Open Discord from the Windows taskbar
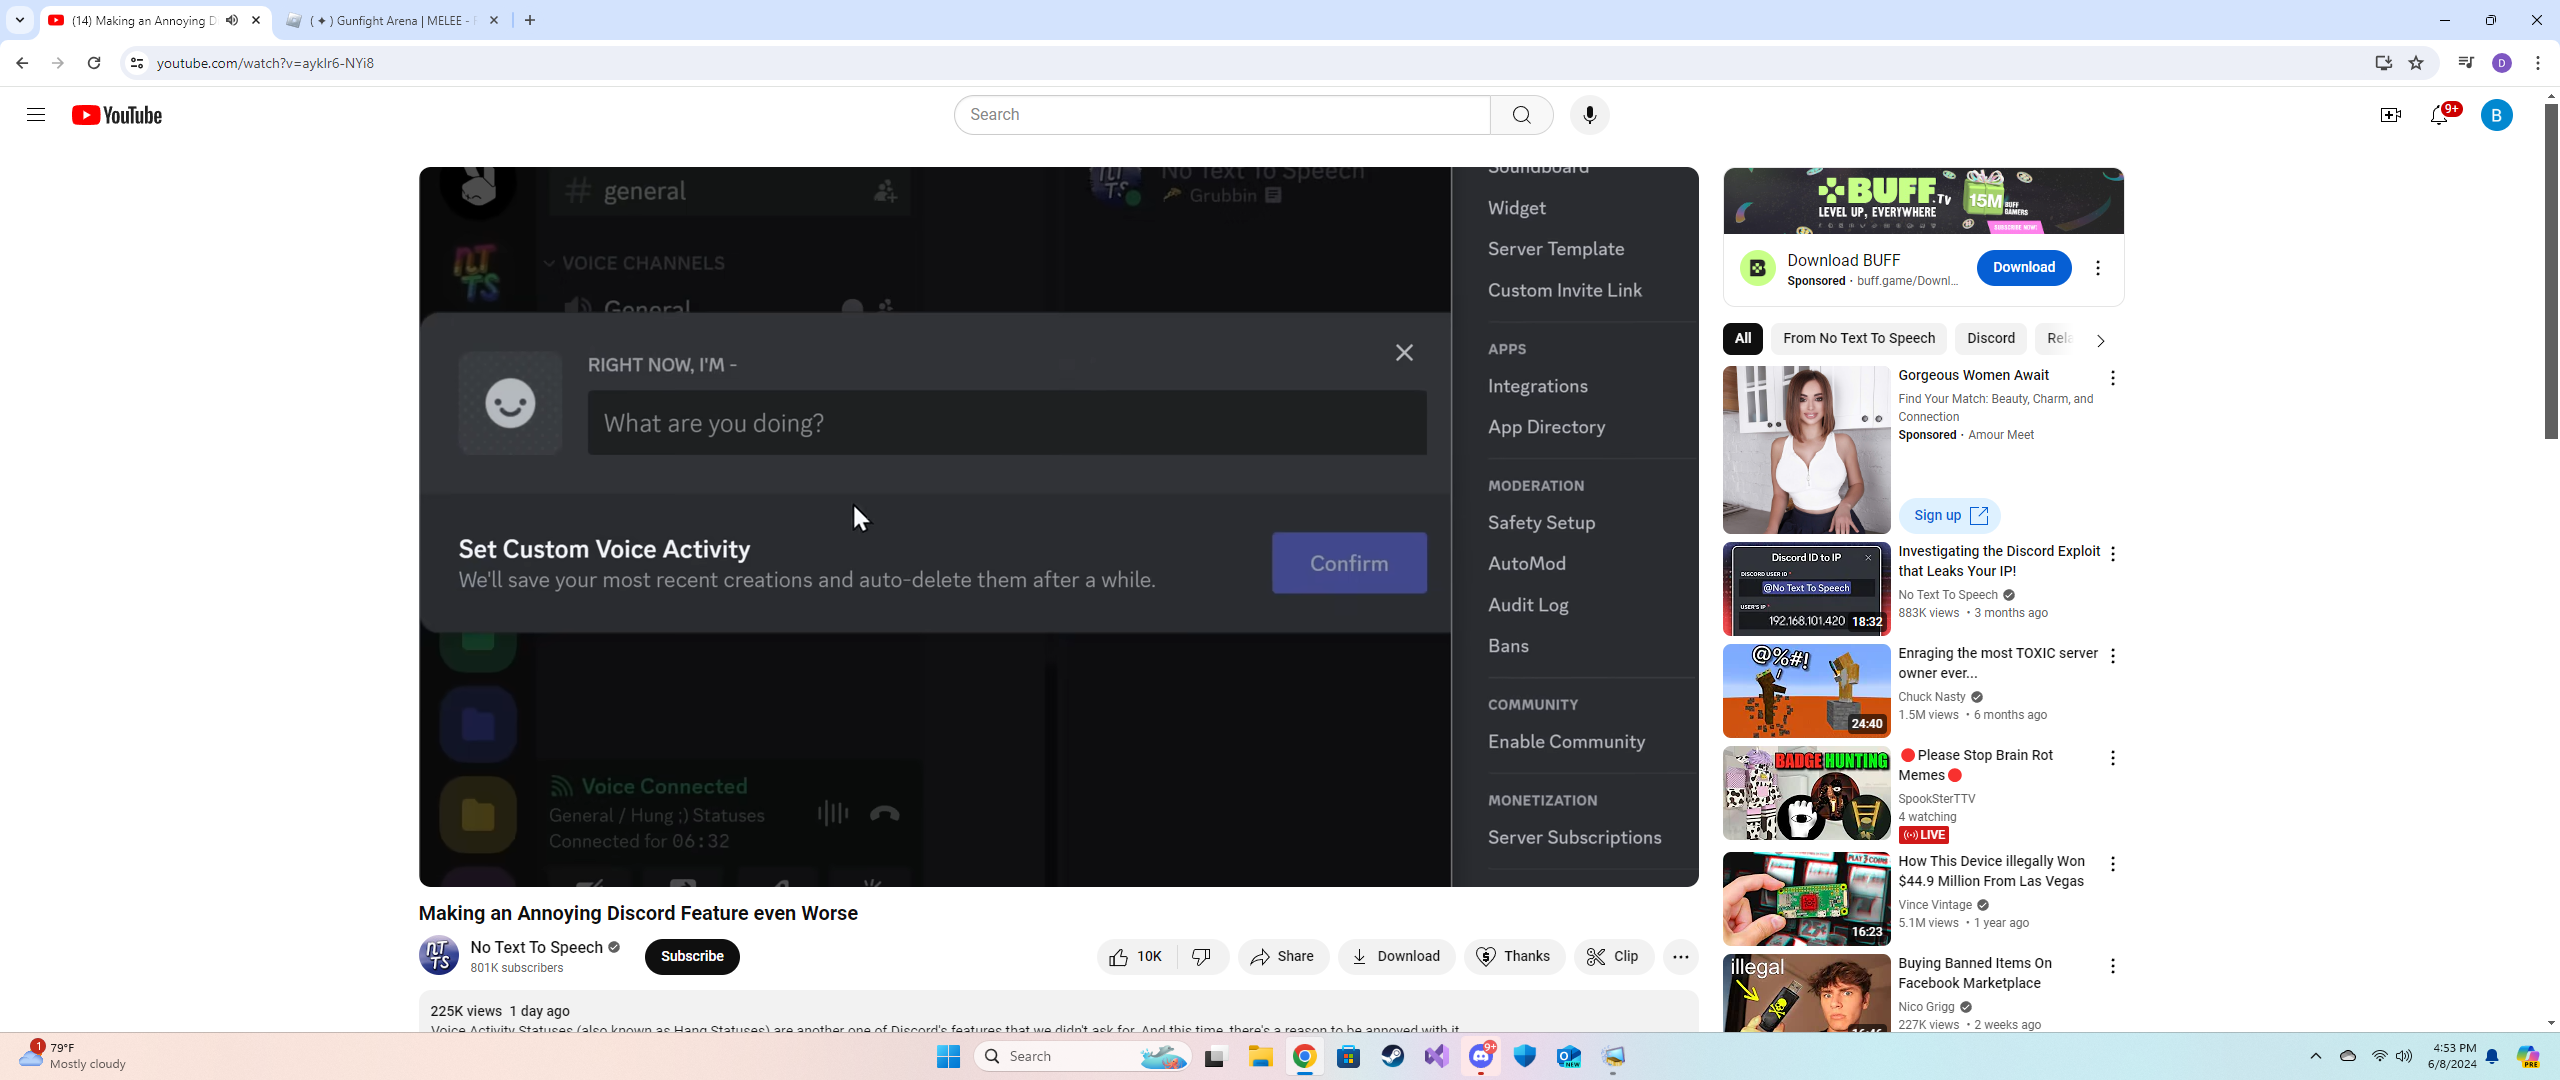 coord(1481,1056)
